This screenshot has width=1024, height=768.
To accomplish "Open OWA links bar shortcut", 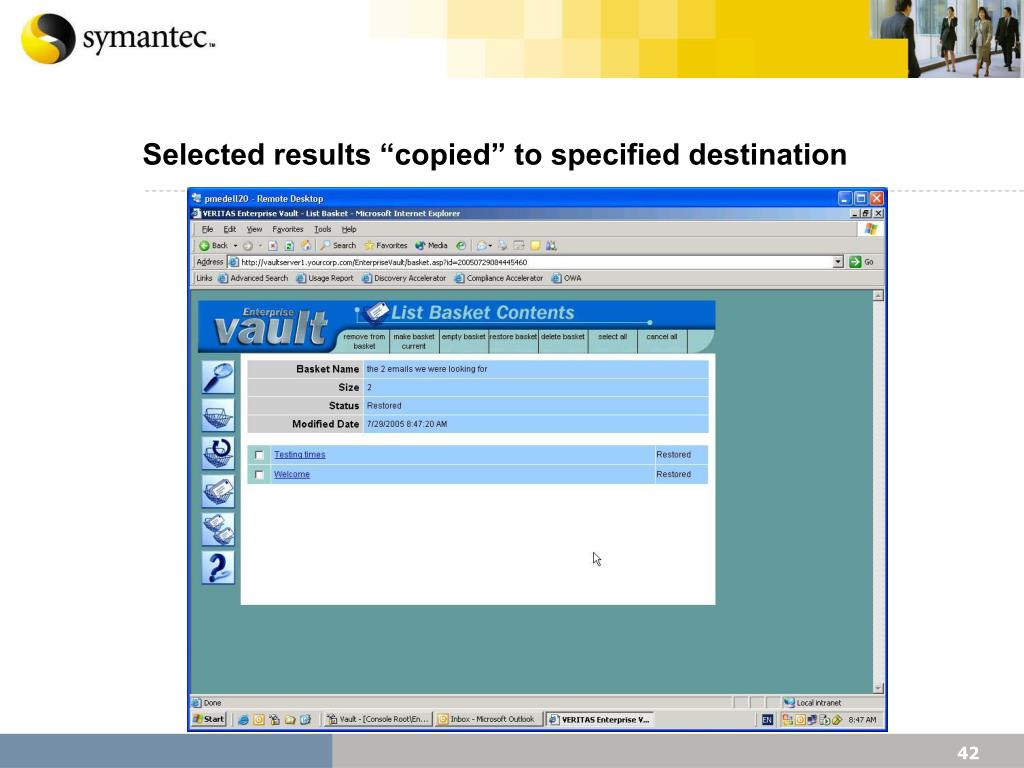I will (567, 278).
